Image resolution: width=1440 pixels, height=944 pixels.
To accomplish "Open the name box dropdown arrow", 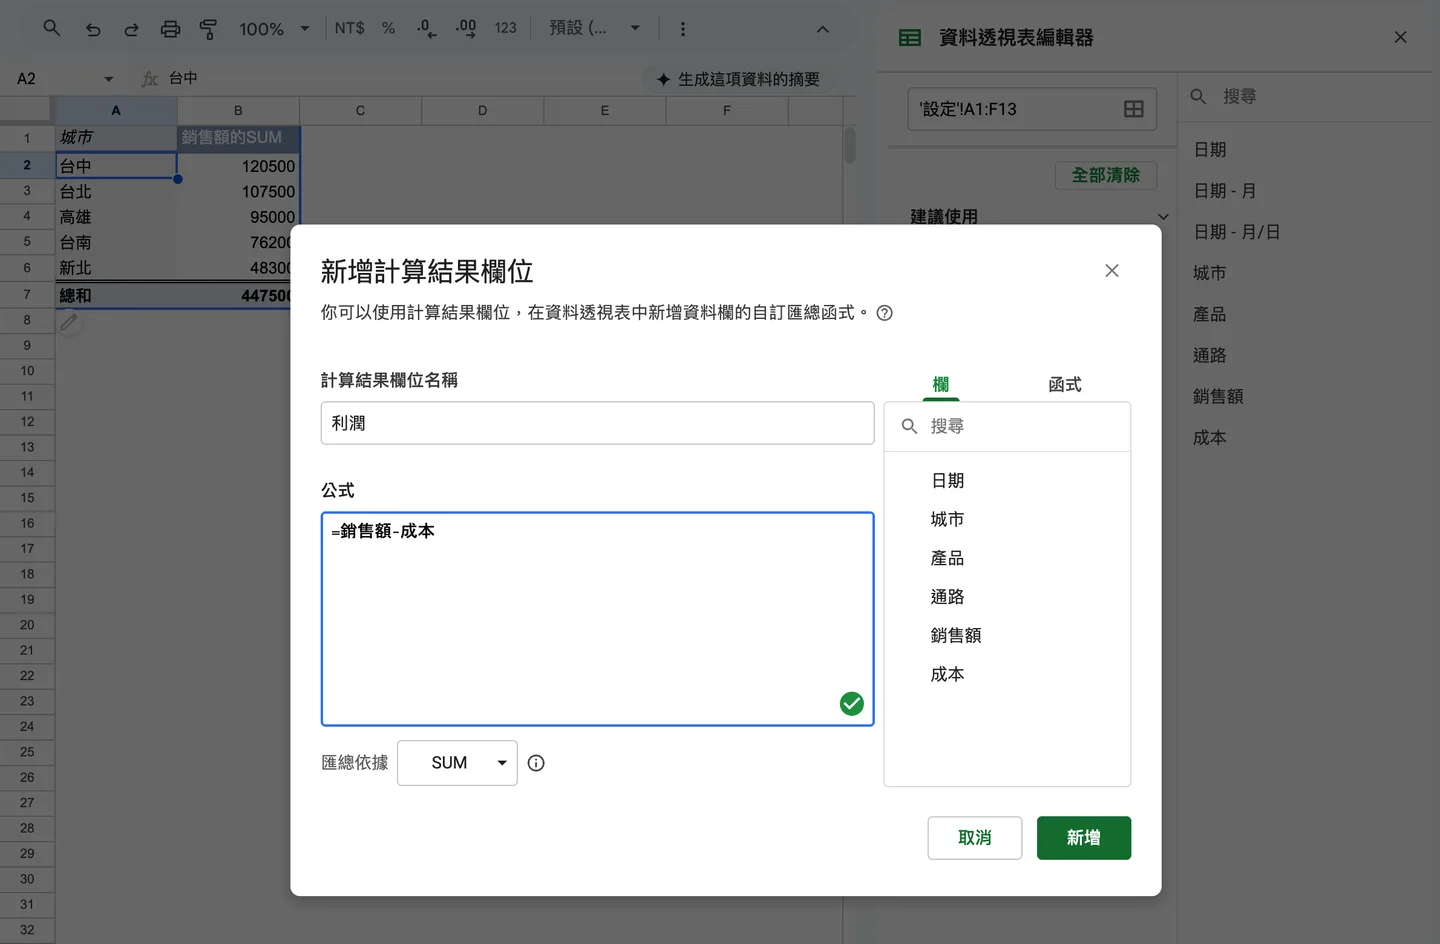I will tap(109, 79).
